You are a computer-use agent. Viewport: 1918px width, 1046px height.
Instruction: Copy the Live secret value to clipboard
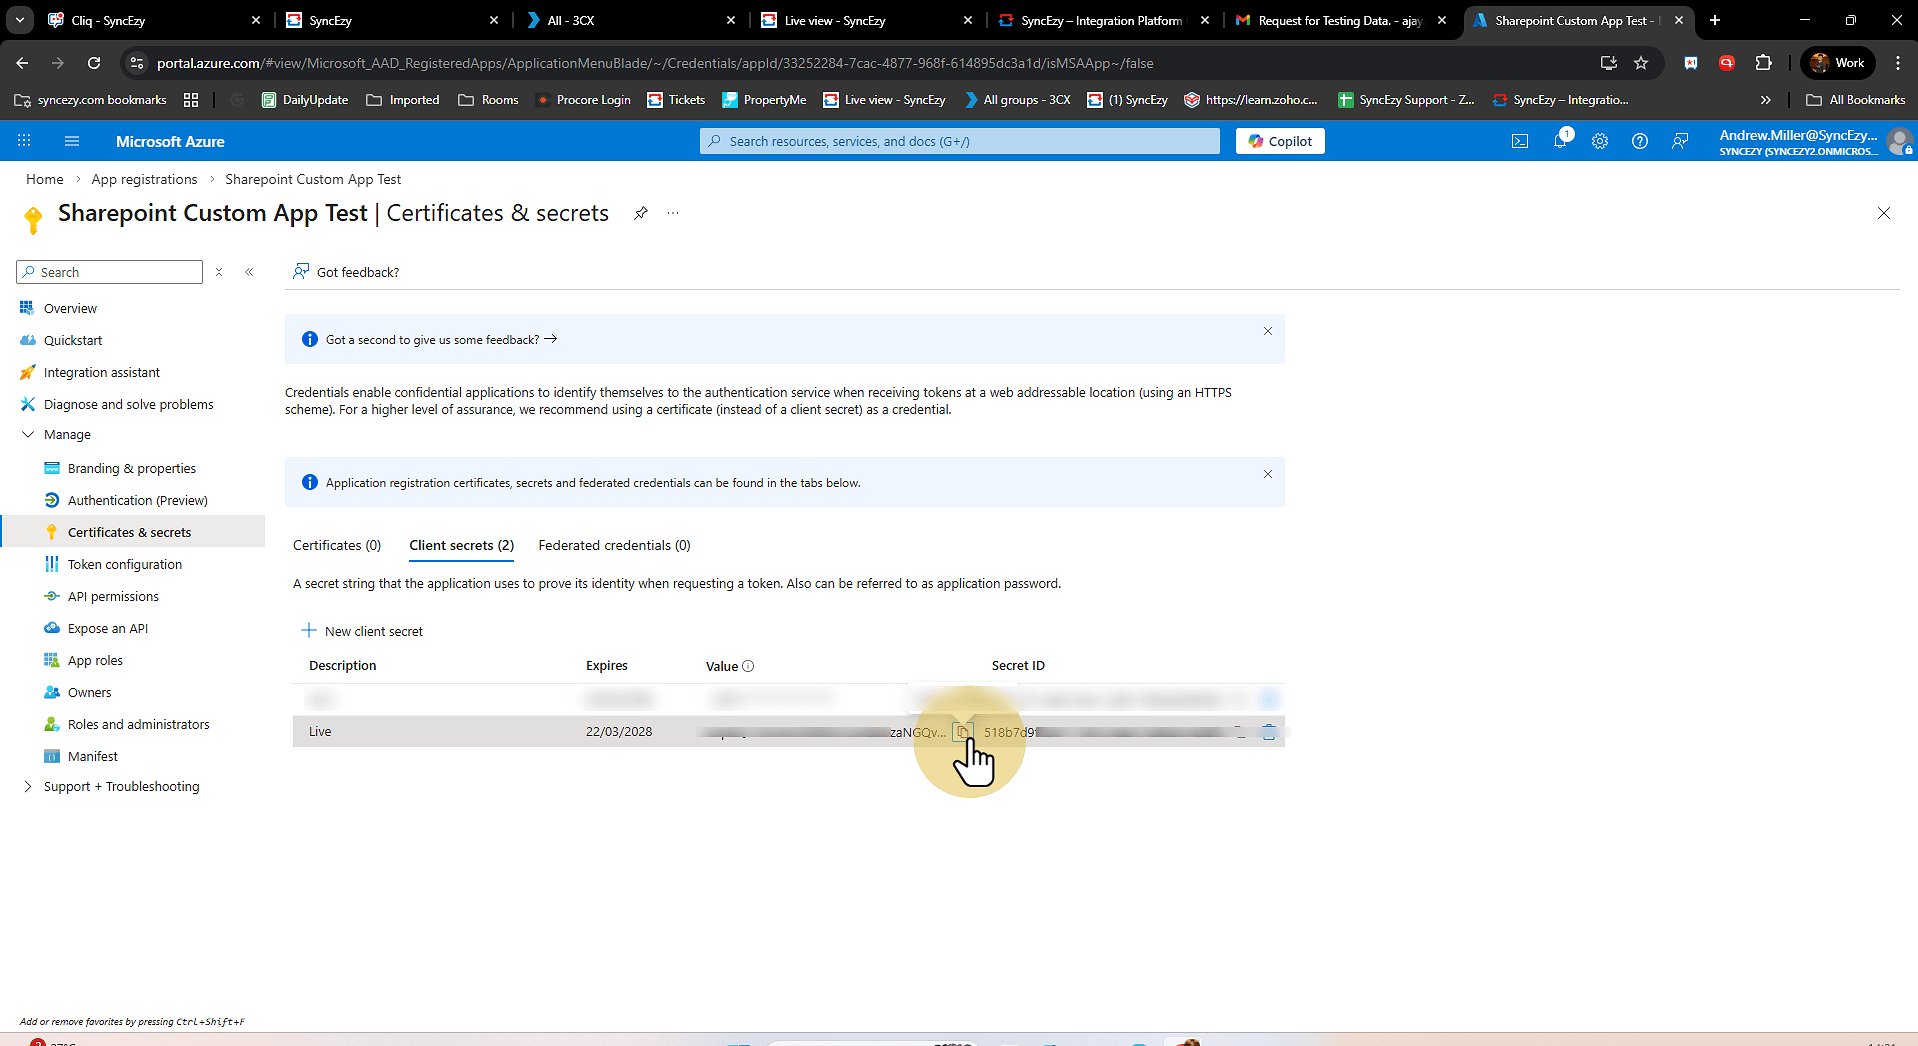pos(962,732)
